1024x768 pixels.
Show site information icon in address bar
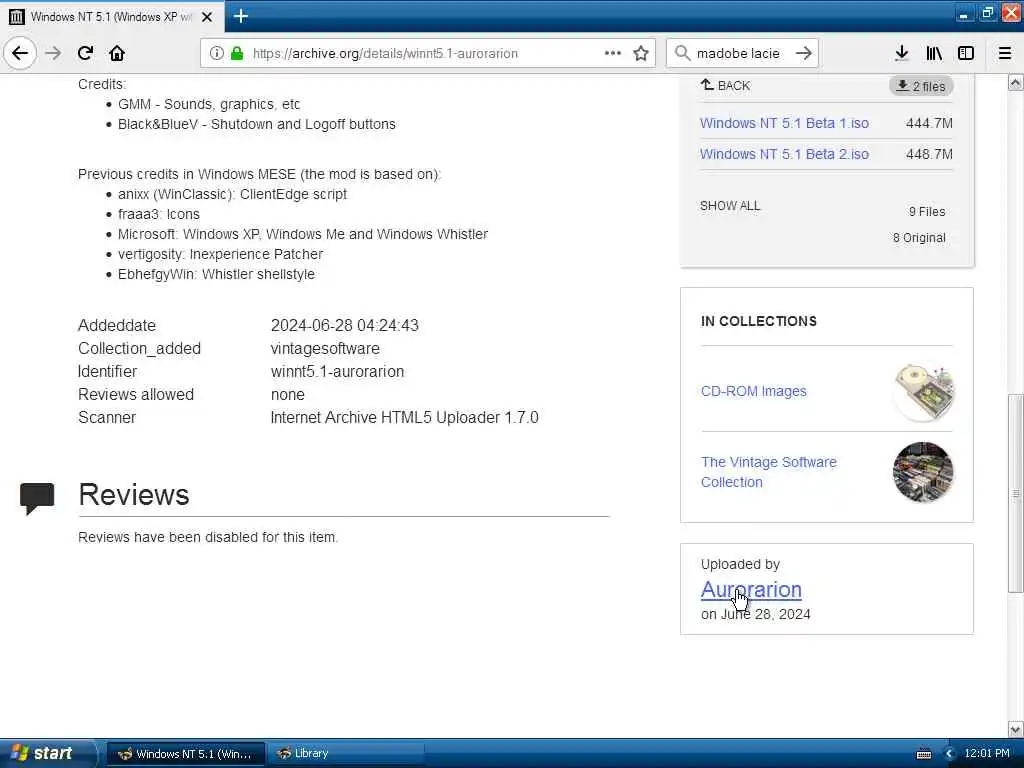pos(216,53)
